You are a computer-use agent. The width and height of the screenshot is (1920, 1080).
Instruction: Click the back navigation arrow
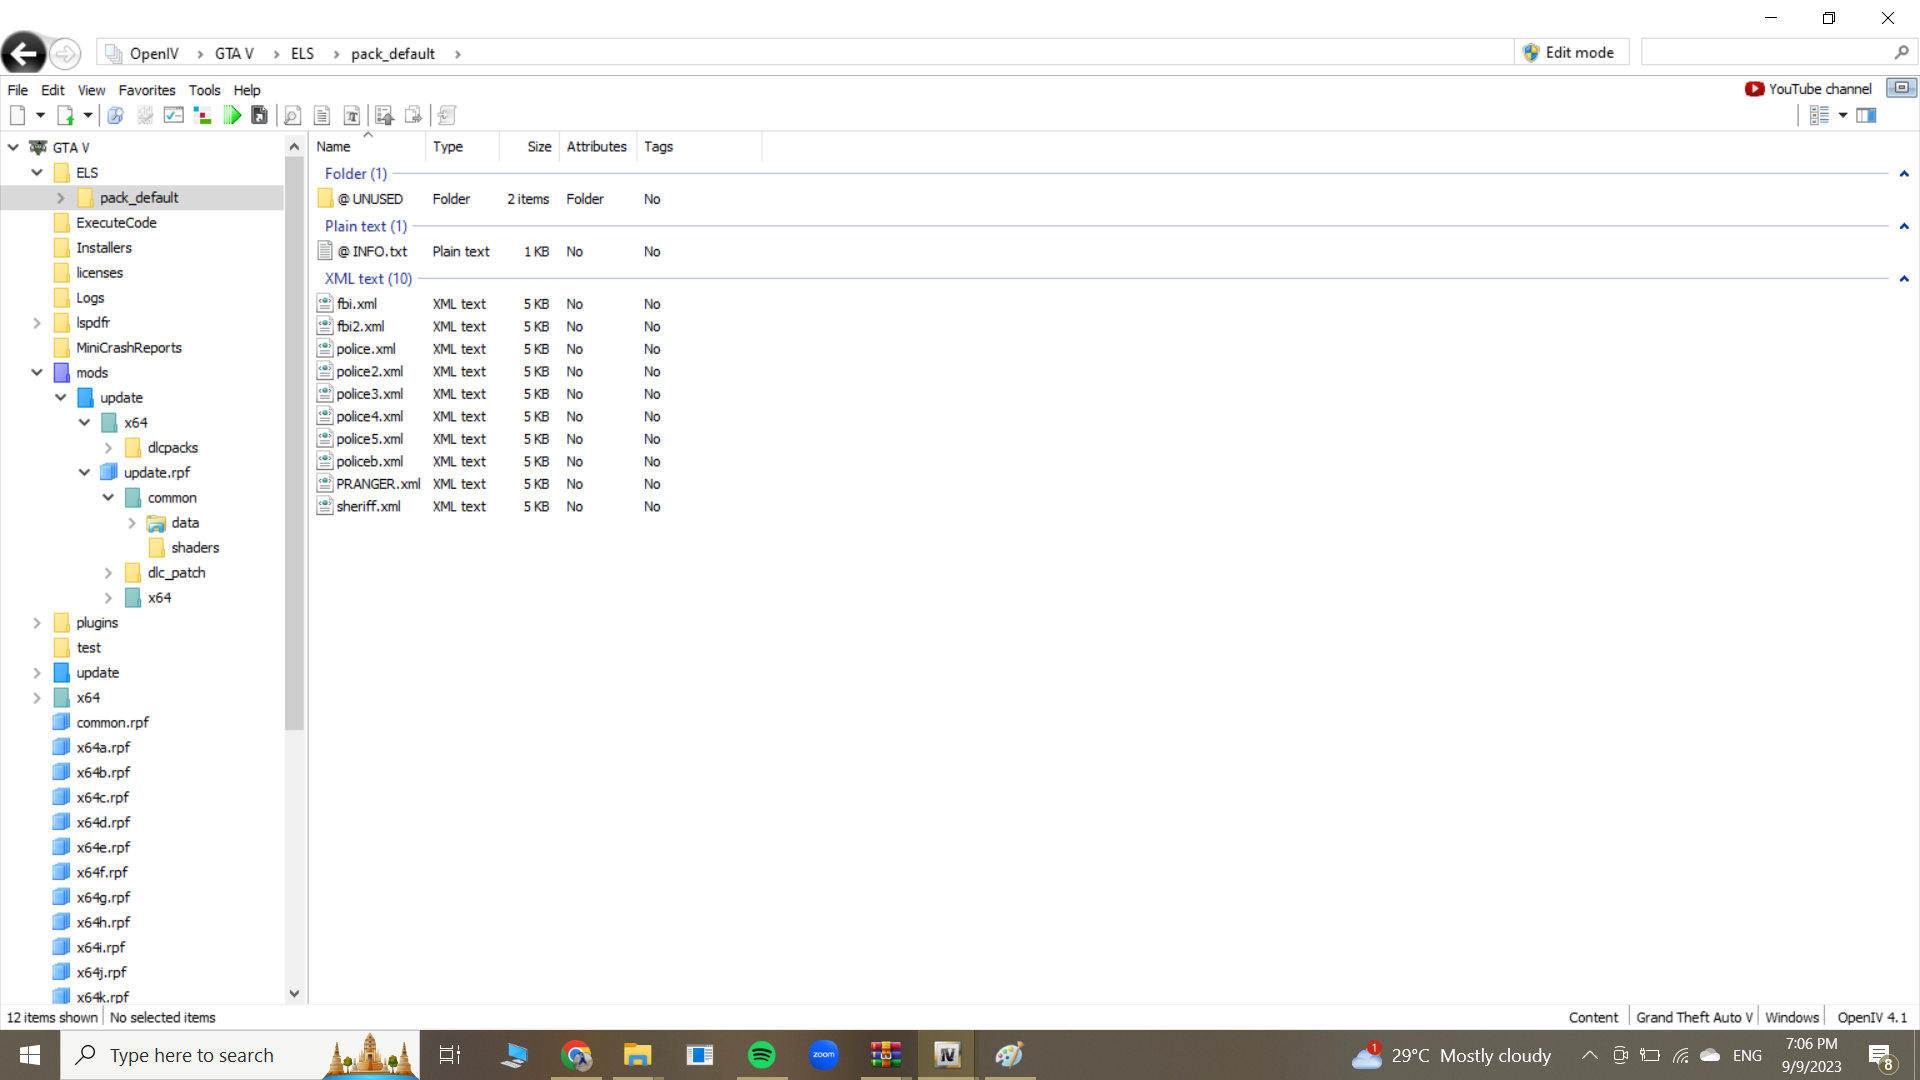pos(24,53)
